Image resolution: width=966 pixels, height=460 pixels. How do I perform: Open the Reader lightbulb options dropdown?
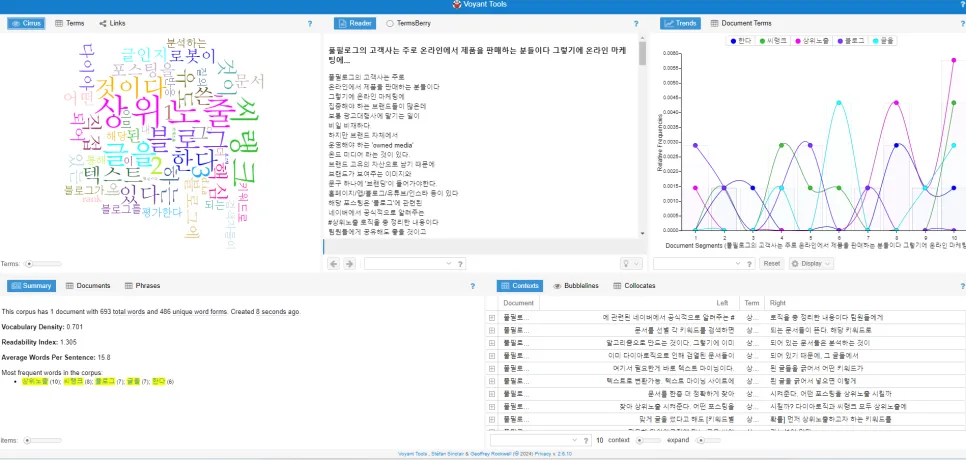[x=631, y=264]
